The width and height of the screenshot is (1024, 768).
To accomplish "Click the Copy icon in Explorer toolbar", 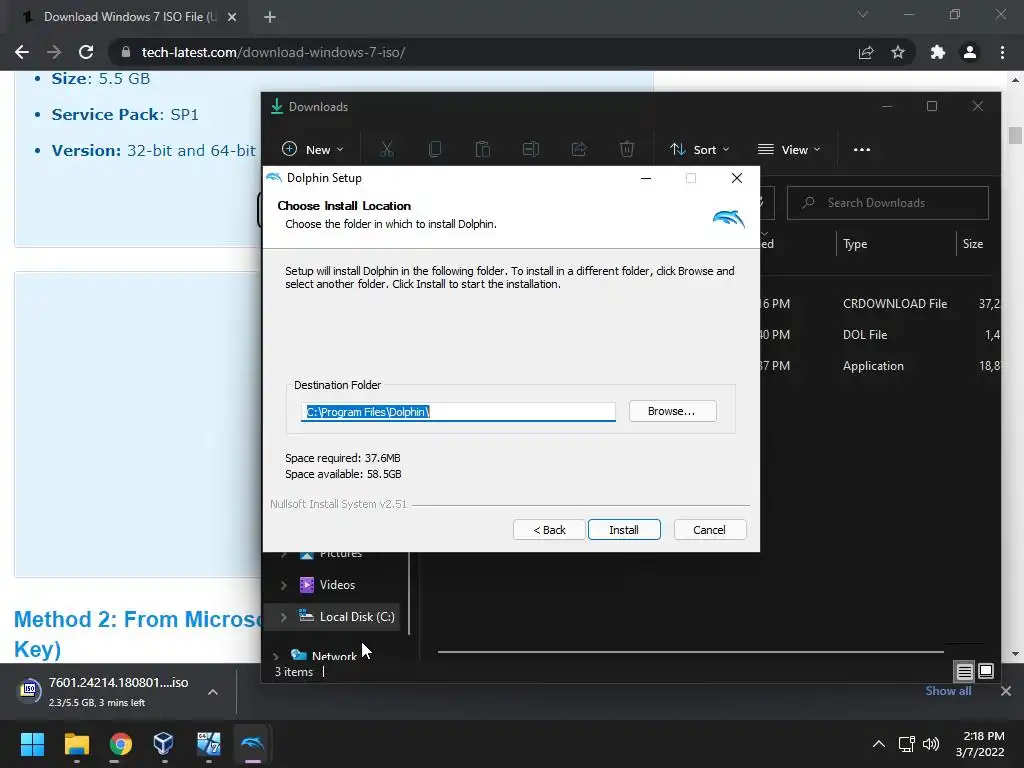I will 435,150.
